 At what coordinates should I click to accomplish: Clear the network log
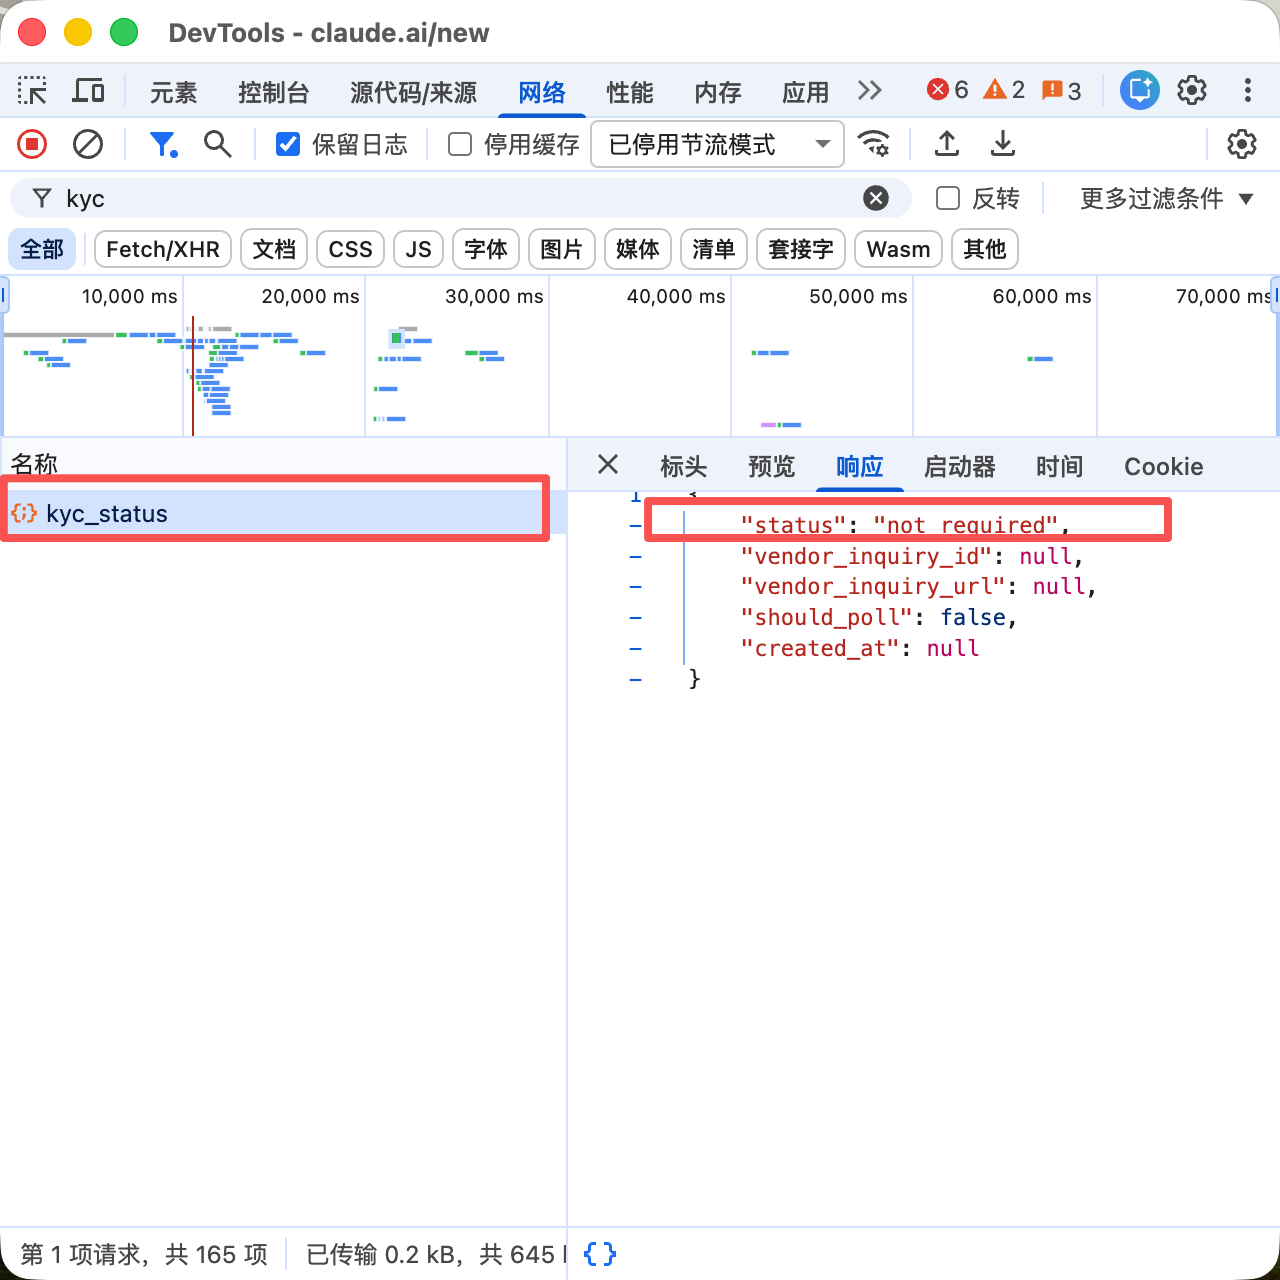tap(88, 145)
